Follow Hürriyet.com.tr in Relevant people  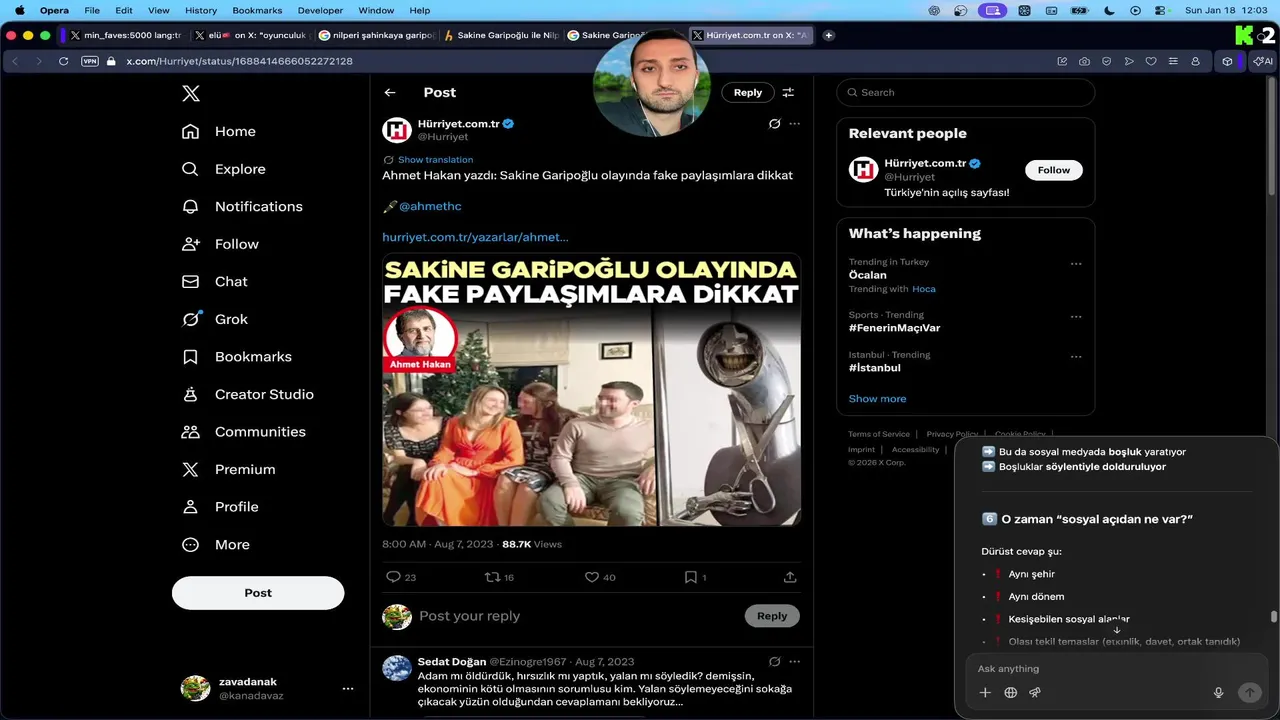pyautogui.click(x=1053, y=170)
